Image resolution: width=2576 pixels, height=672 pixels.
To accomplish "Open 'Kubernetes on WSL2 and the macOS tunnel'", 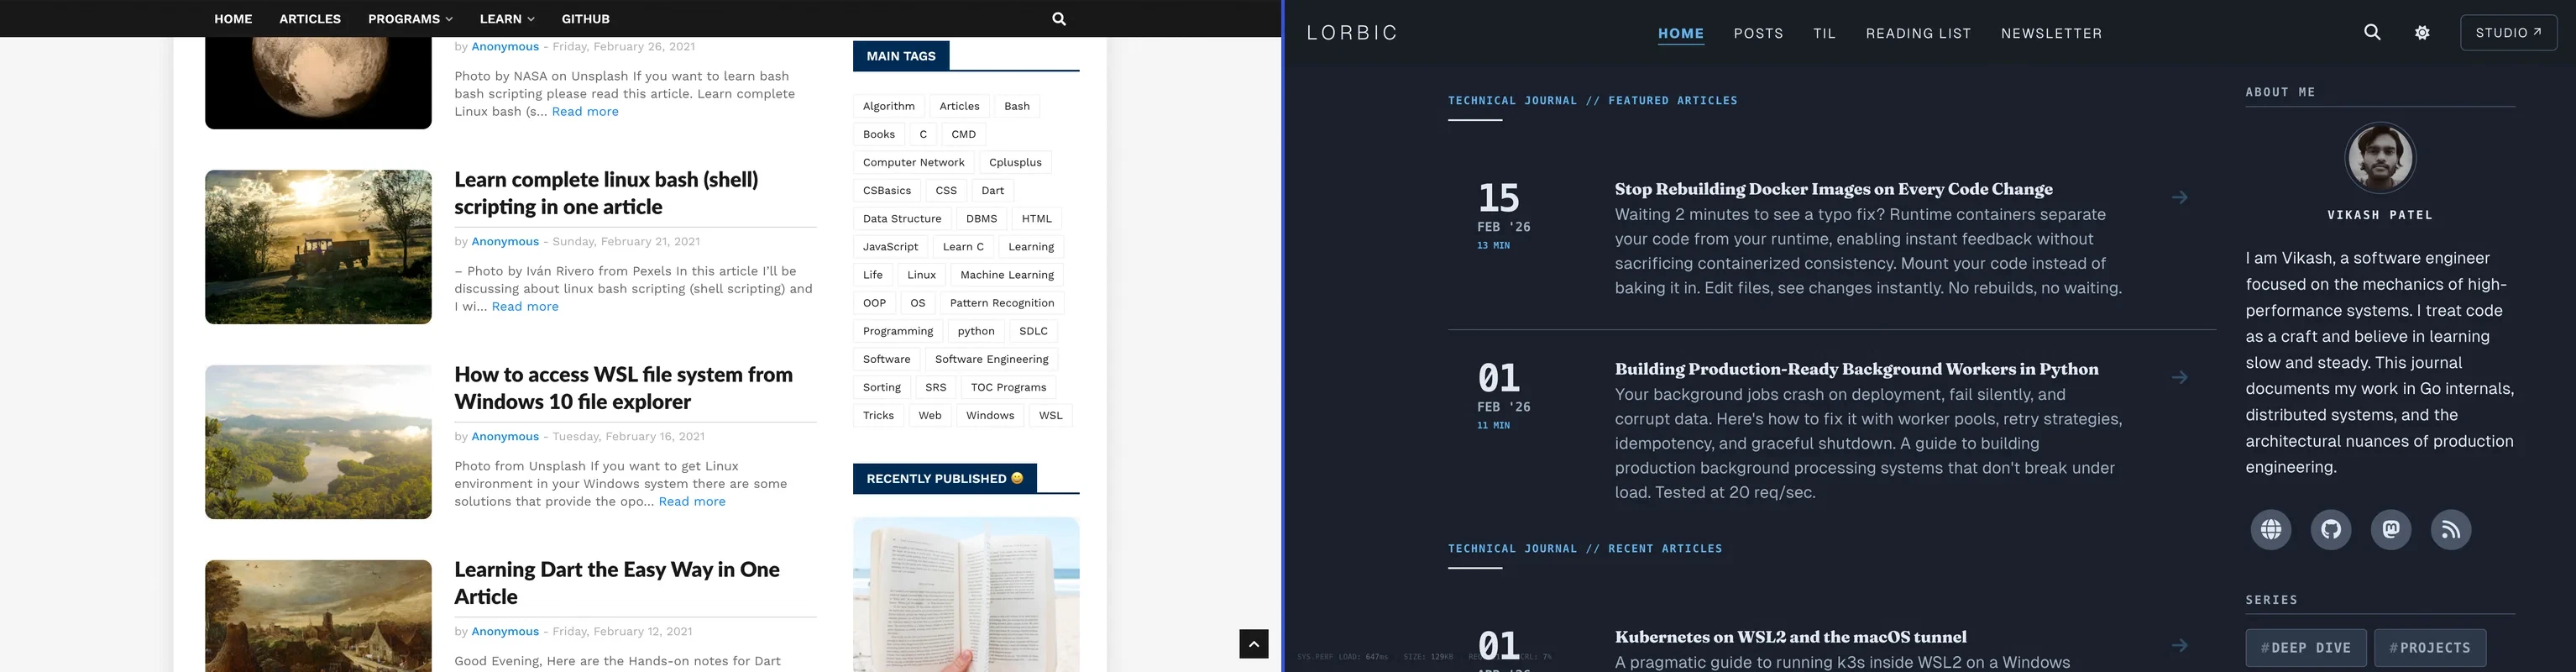I will [x=1791, y=637].
